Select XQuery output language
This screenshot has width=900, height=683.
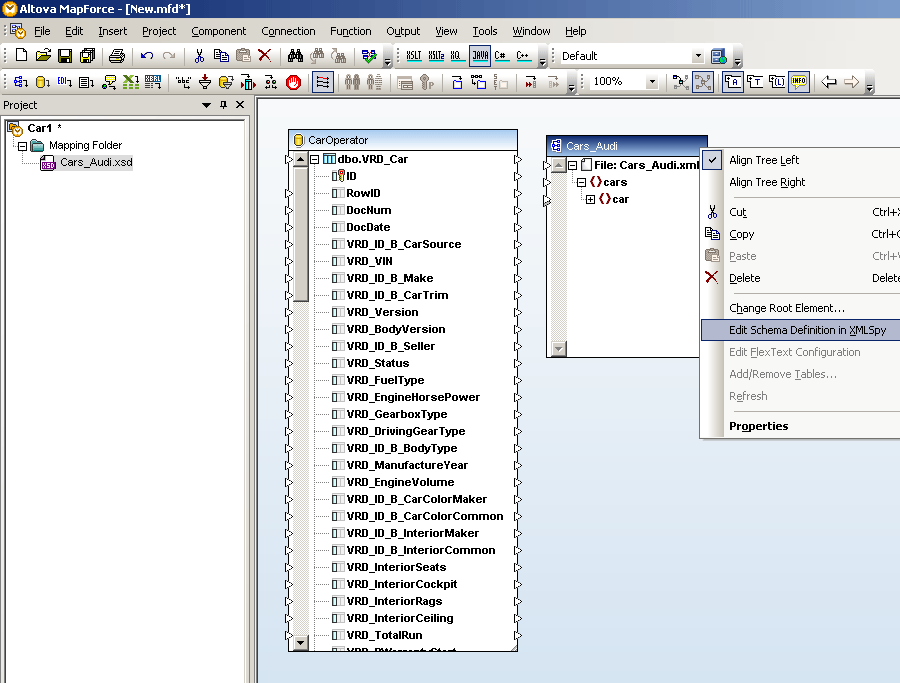coord(457,56)
